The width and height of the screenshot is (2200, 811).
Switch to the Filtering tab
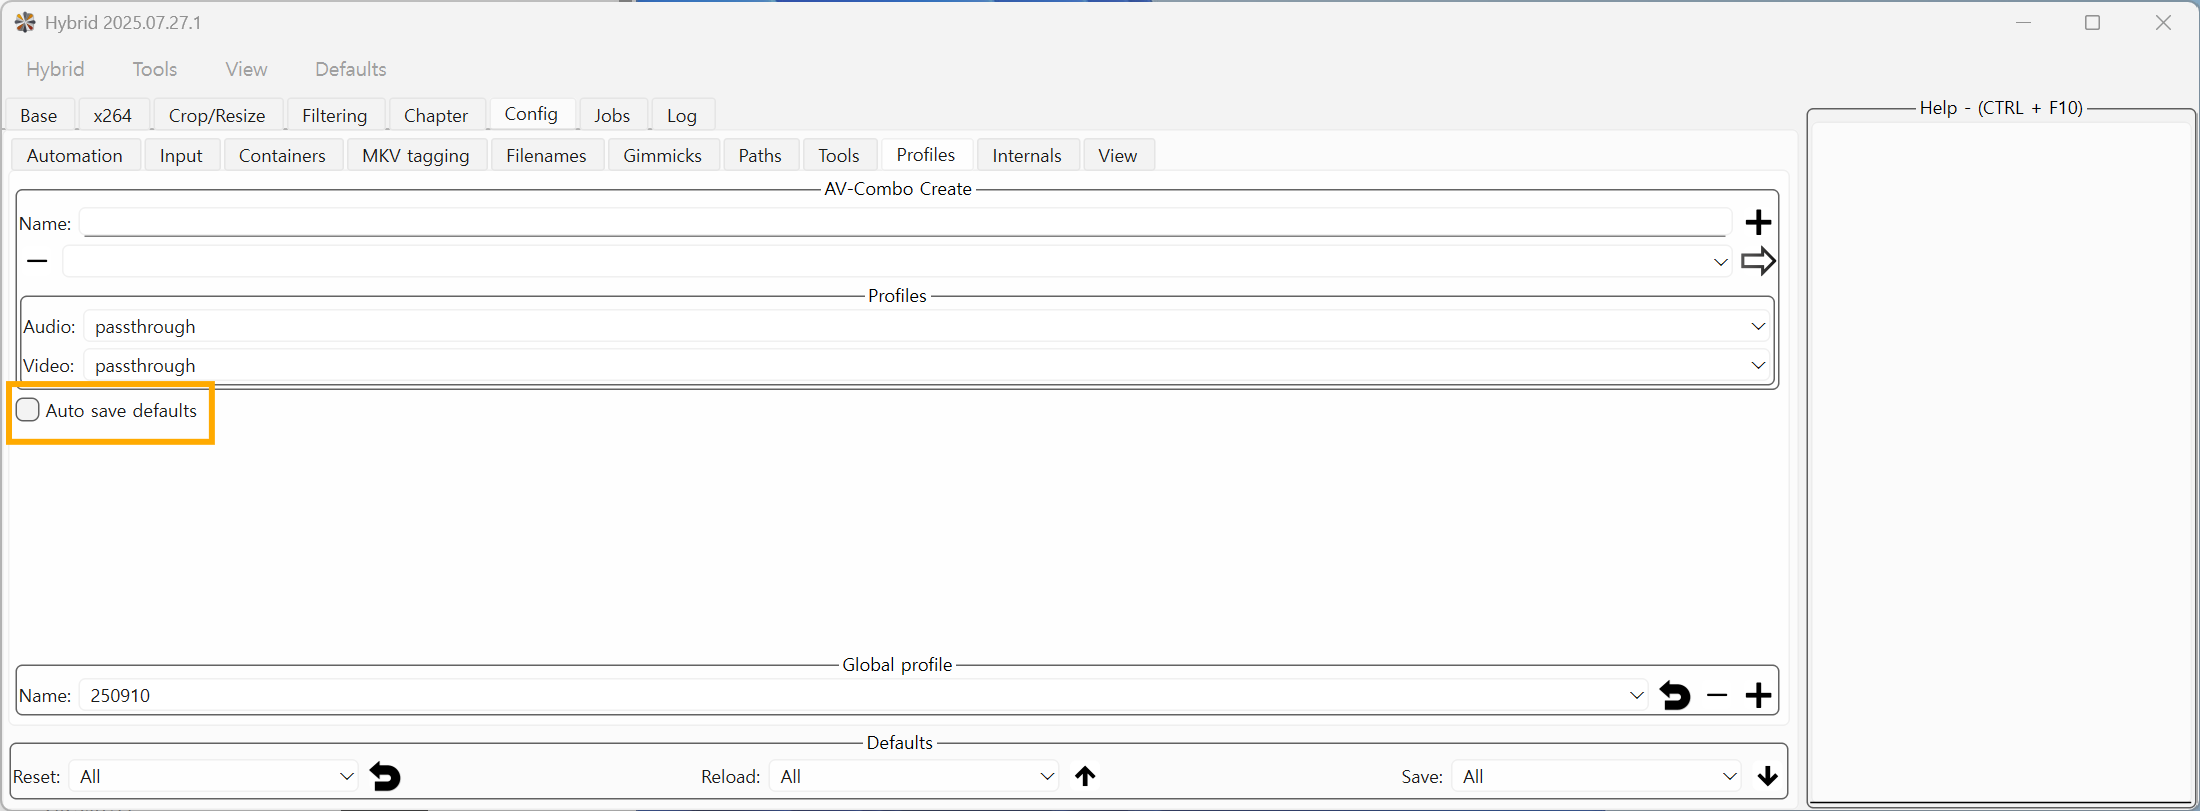335,115
